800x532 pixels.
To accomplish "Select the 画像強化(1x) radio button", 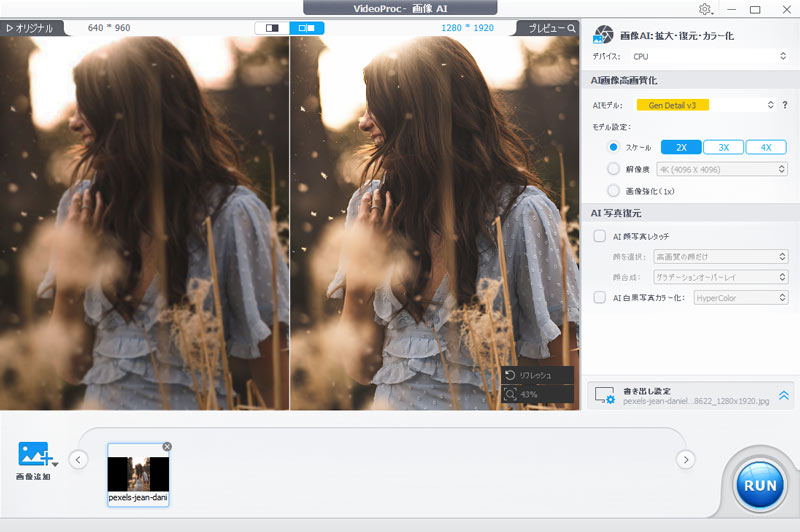I will [613, 191].
